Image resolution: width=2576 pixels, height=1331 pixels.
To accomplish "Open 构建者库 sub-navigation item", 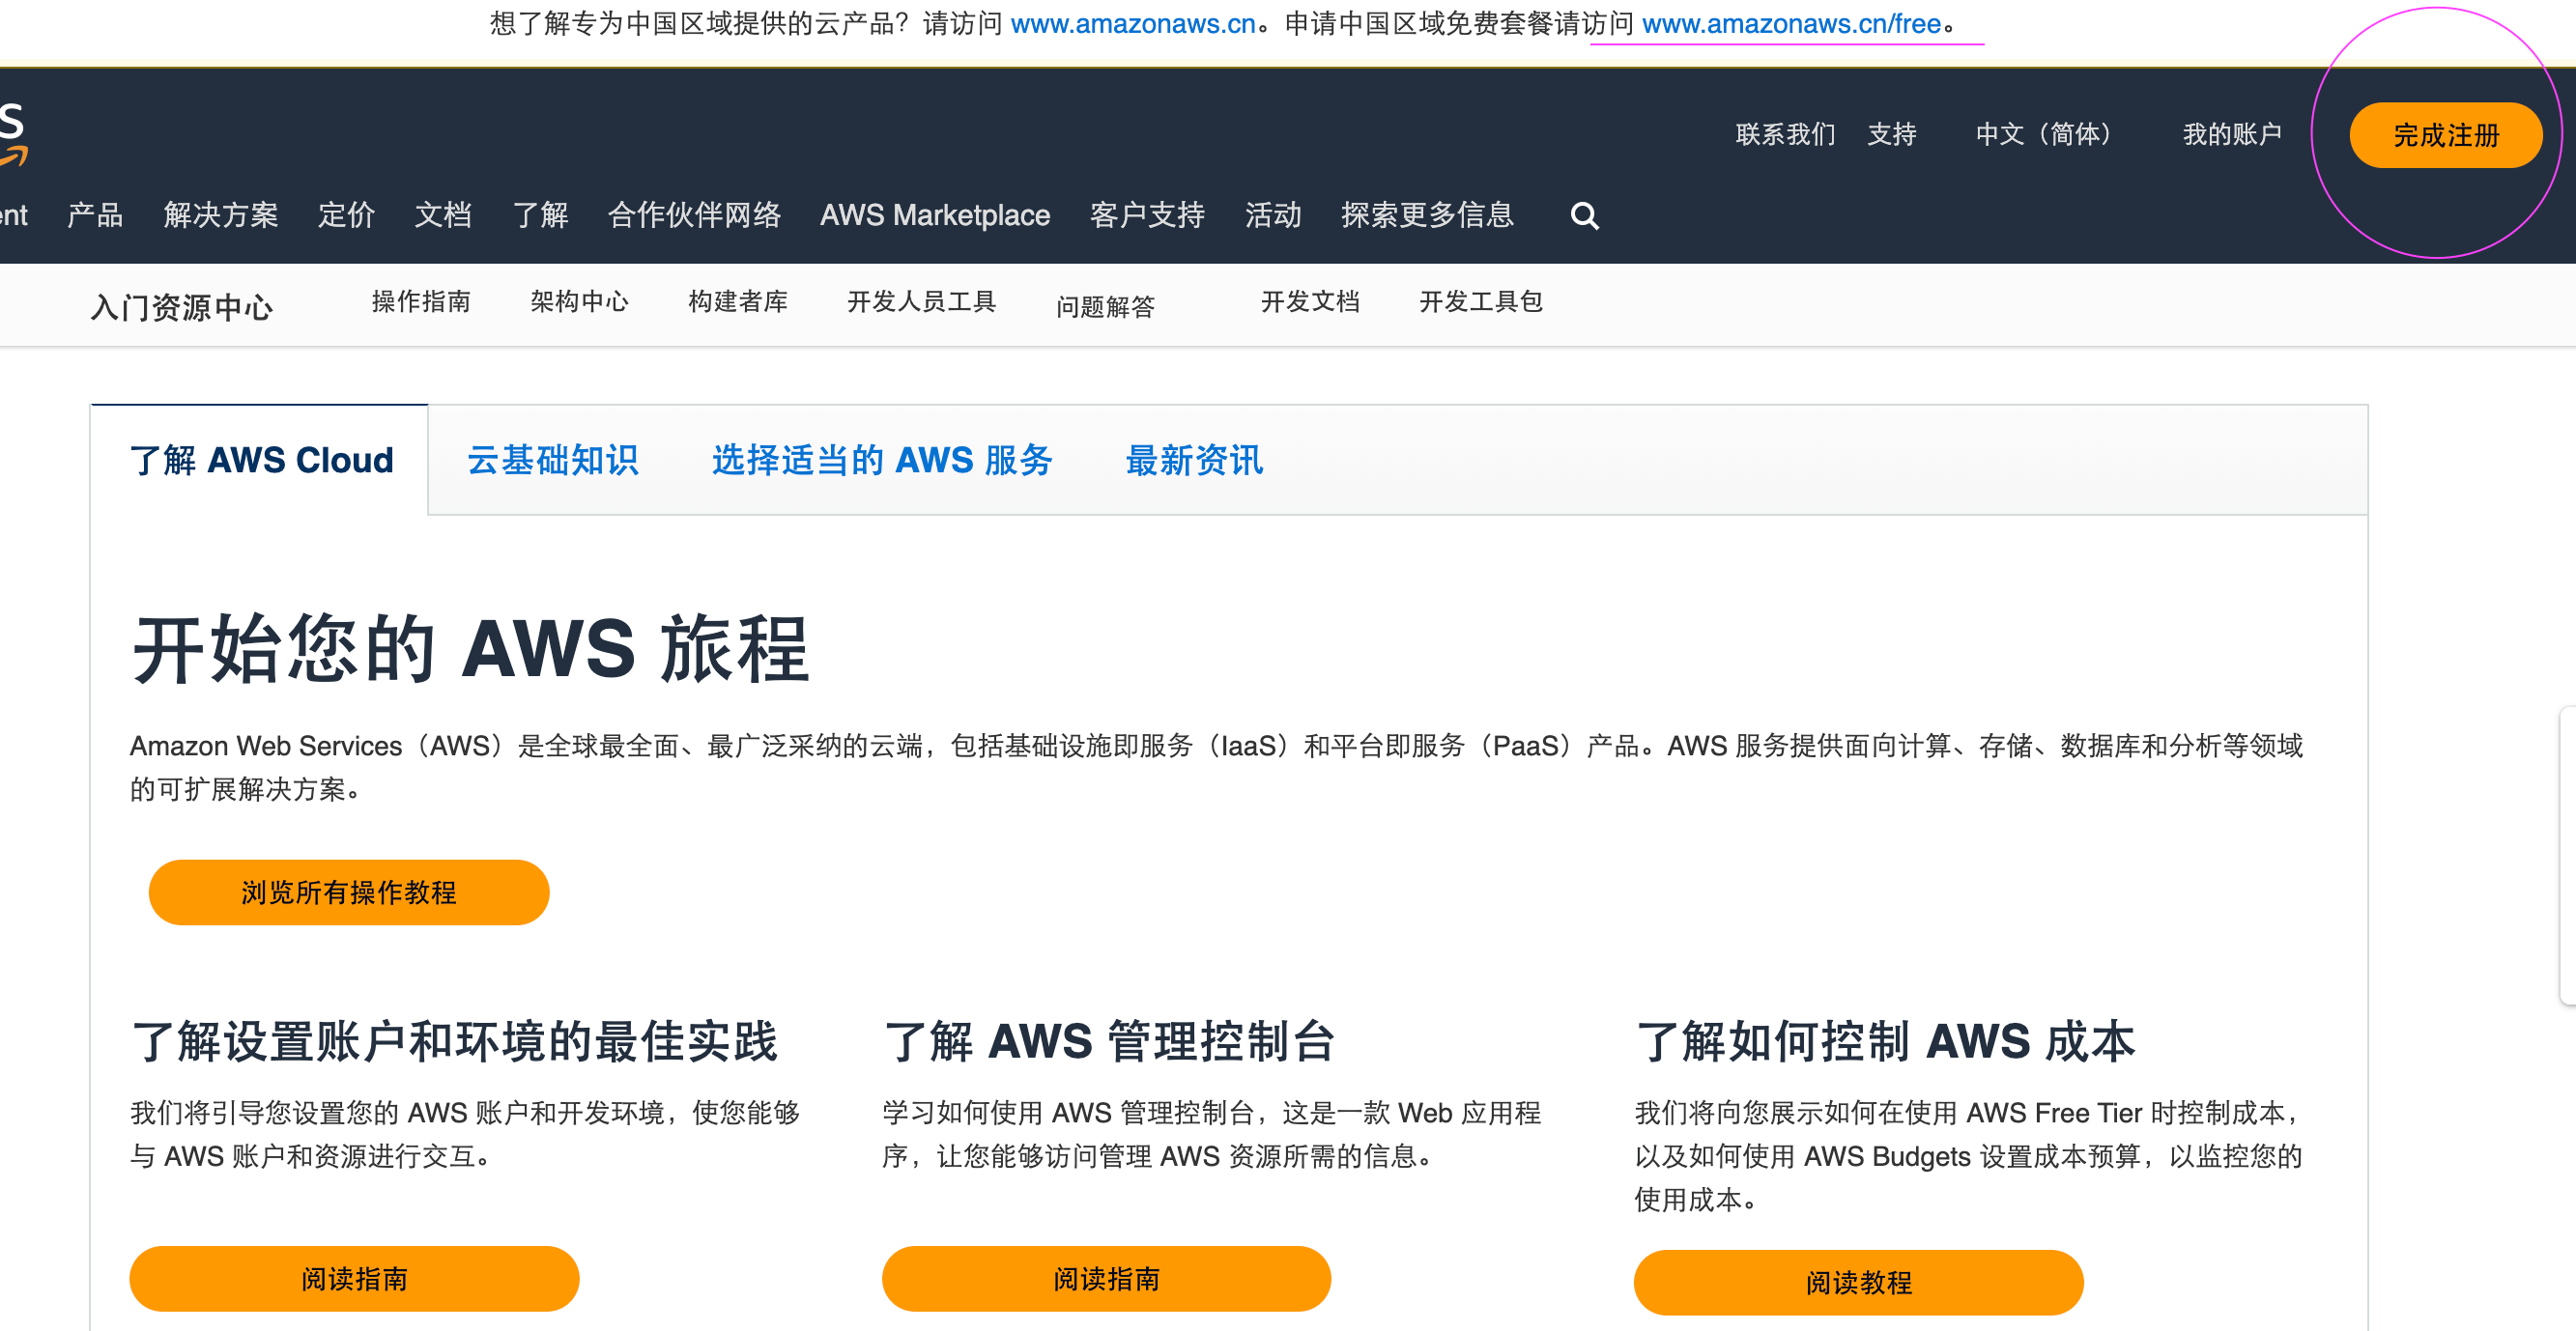I will point(738,301).
